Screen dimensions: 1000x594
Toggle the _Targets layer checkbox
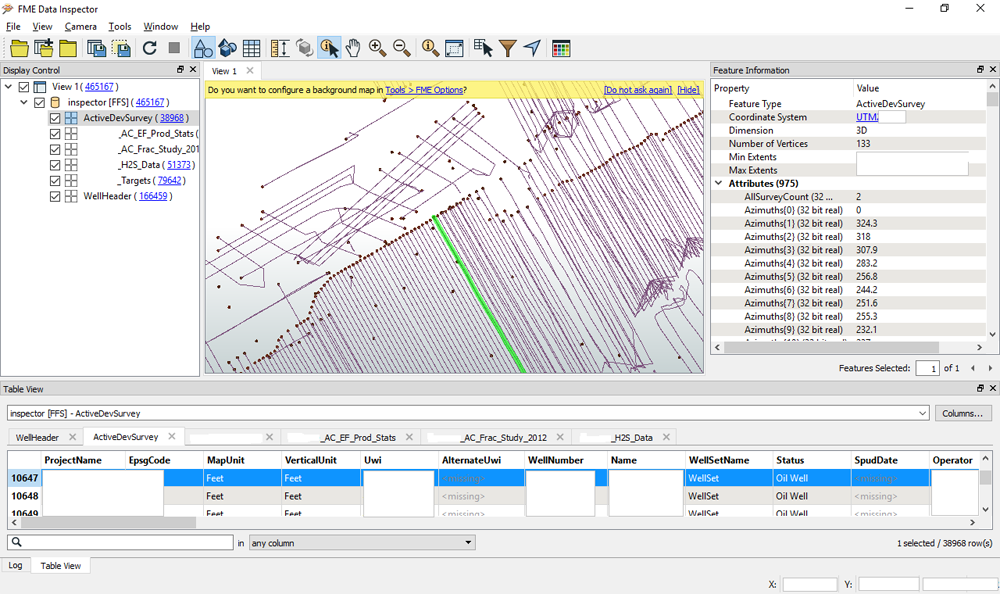tap(55, 181)
